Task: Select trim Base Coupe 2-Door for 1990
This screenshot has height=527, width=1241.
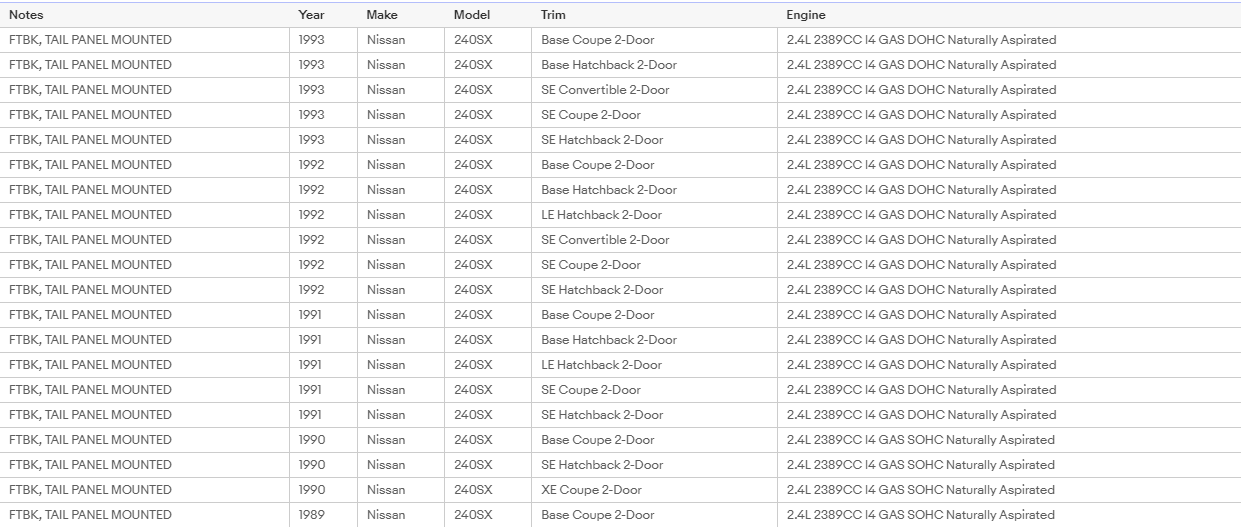Action: [x=598, y=440]
